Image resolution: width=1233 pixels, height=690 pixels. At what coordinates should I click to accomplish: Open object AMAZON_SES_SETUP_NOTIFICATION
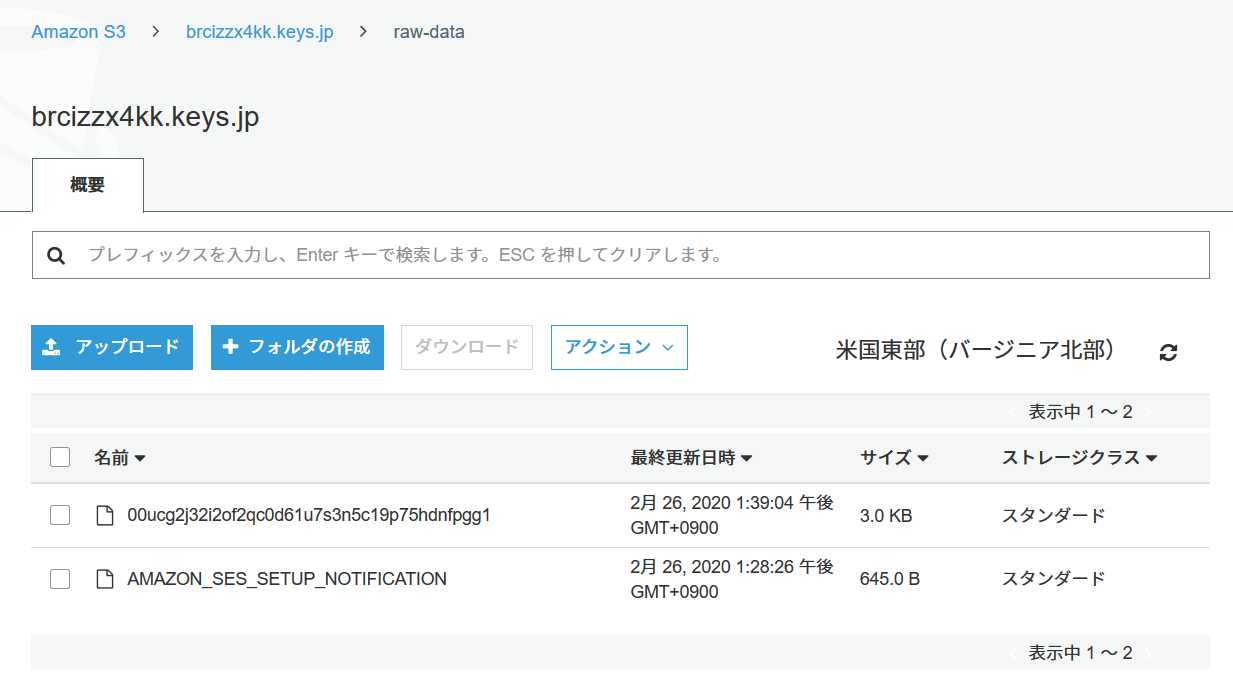pos(287,579)
